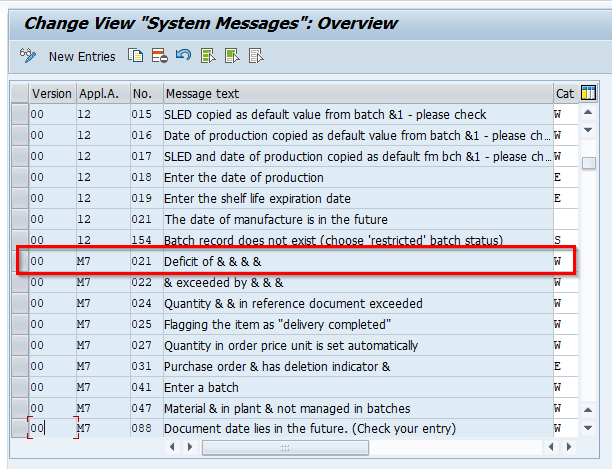Screen dimensions: 612x469
Task: Click 'SLED copied as default value' message text
Action: [326, 114]
